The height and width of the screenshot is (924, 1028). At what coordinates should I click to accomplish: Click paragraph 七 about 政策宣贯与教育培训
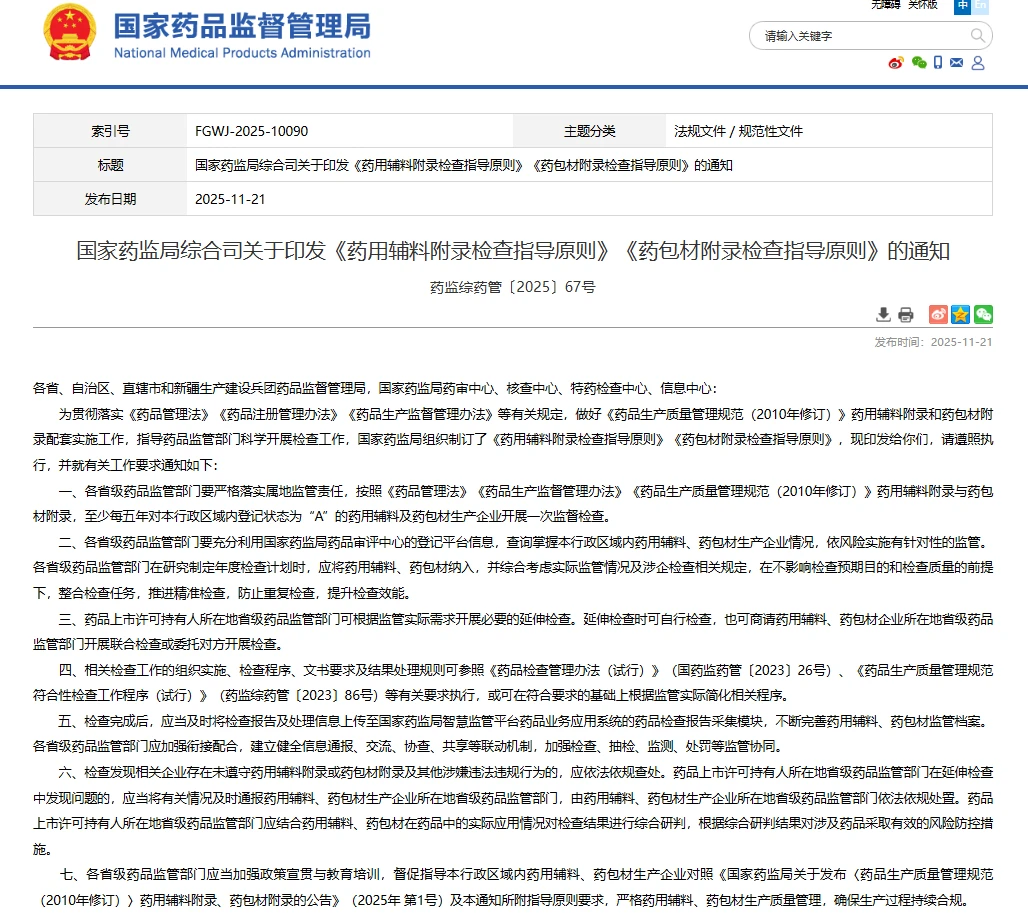click(x=513, y=887)
